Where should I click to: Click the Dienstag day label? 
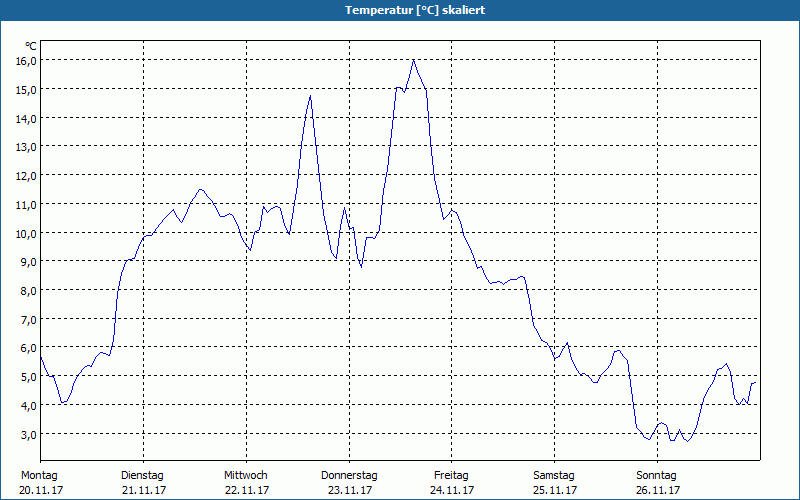click(142, 476)
